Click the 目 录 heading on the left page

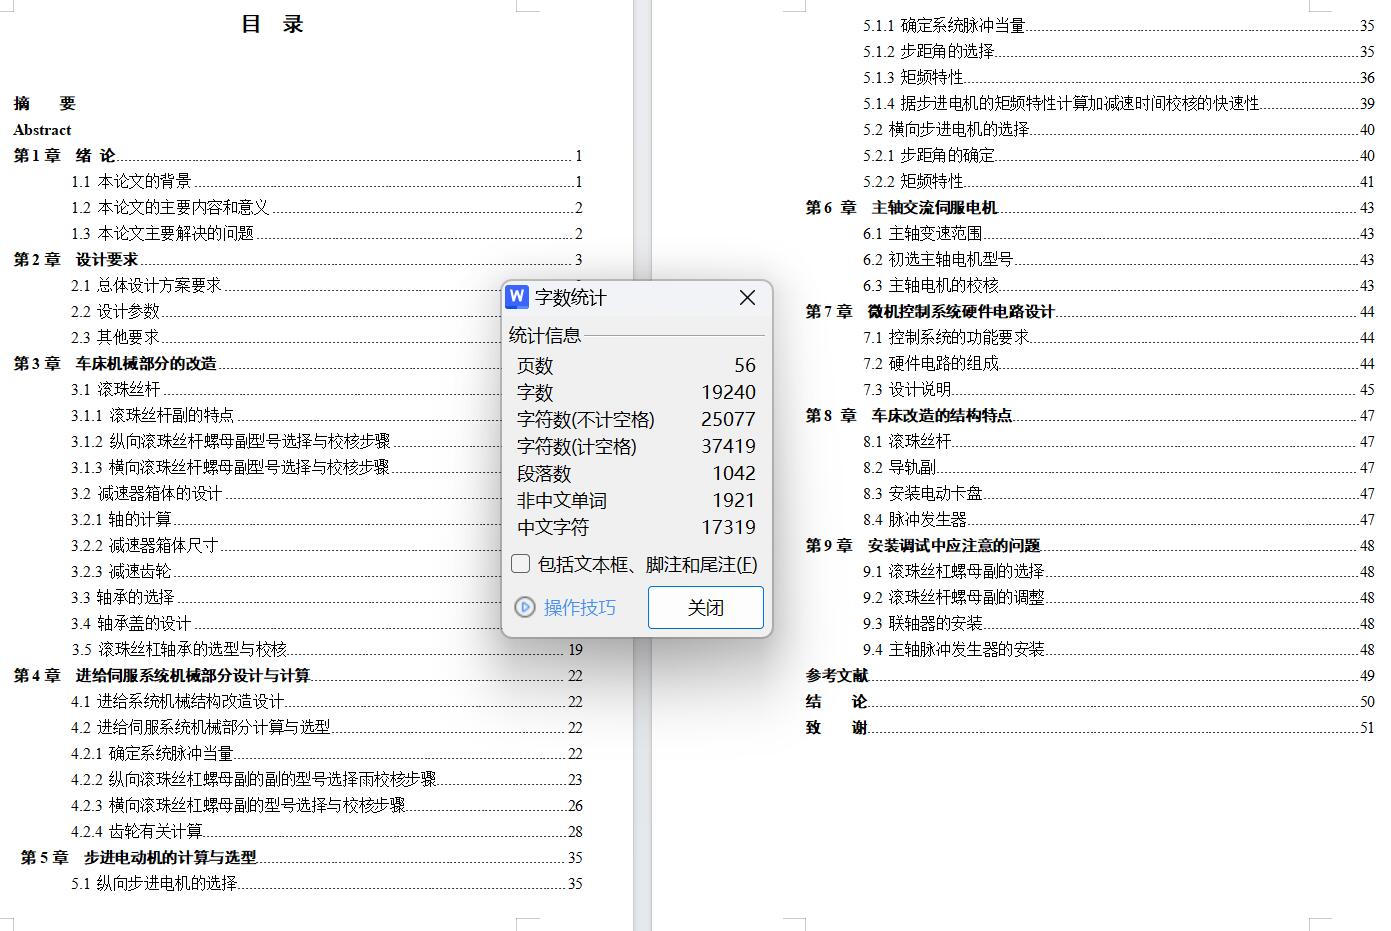pos(272,24)
